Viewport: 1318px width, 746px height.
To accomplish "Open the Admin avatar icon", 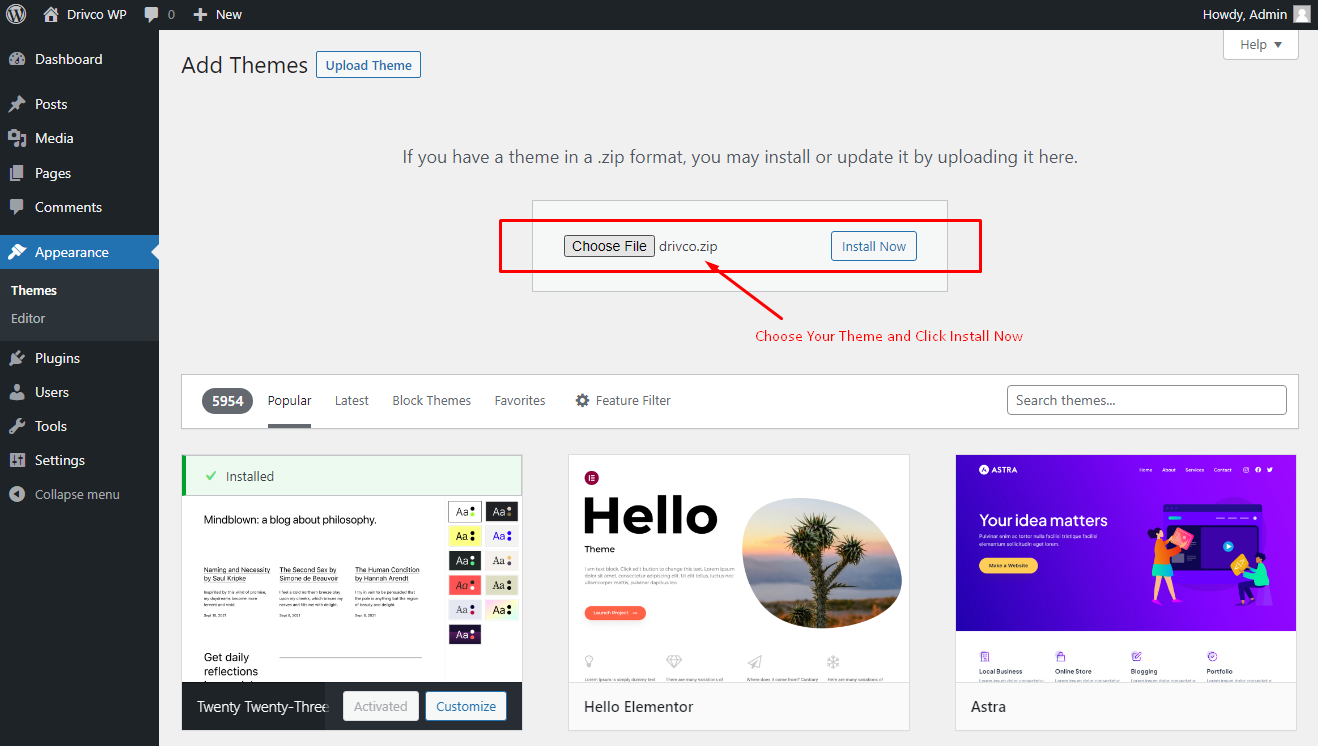I will click(1301, 14).
